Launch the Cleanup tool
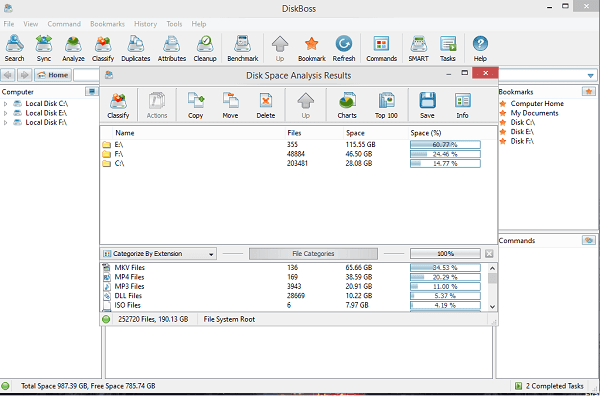Viewport: 600px width, 396px height. click(x=205, y=48)
